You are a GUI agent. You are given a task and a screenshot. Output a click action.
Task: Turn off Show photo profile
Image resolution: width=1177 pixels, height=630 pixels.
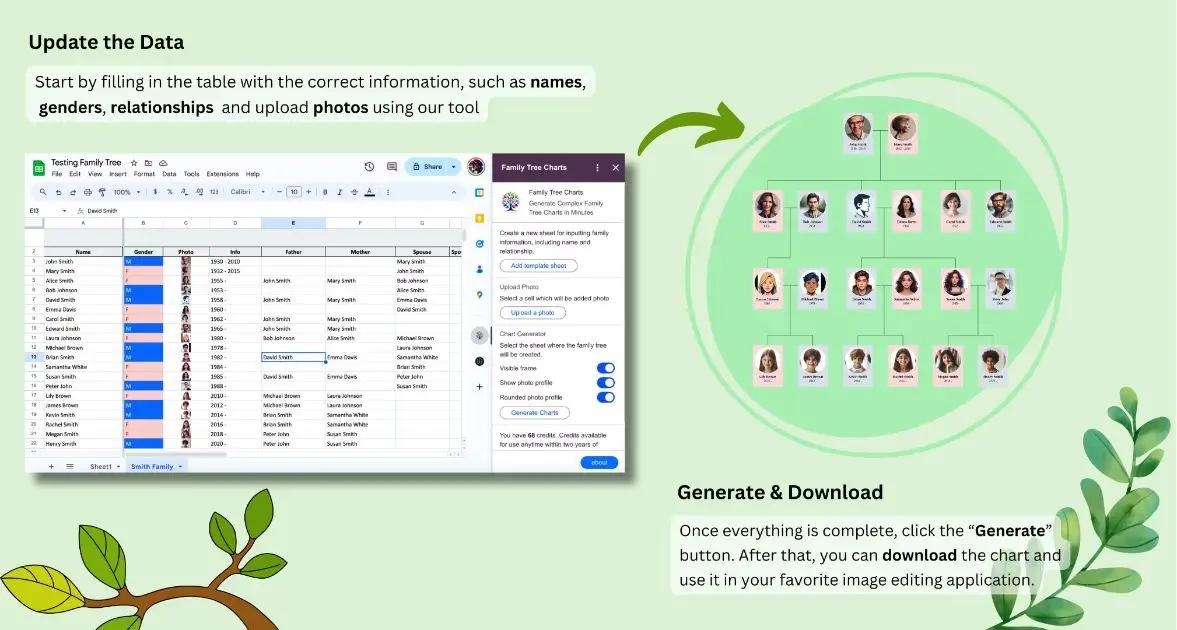coord(605,382)
